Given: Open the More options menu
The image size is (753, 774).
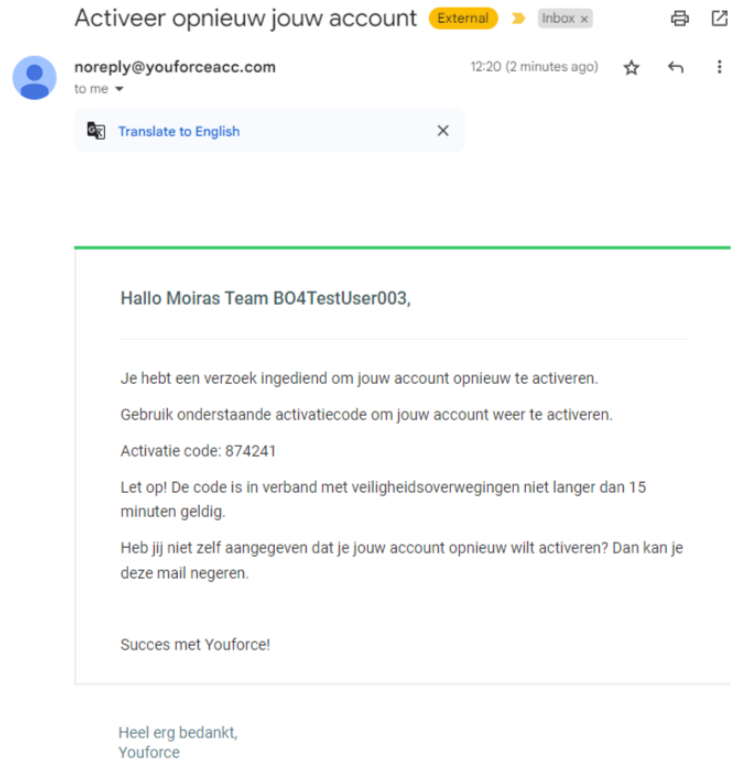Looking at the screenshot, I should point(718,68).
